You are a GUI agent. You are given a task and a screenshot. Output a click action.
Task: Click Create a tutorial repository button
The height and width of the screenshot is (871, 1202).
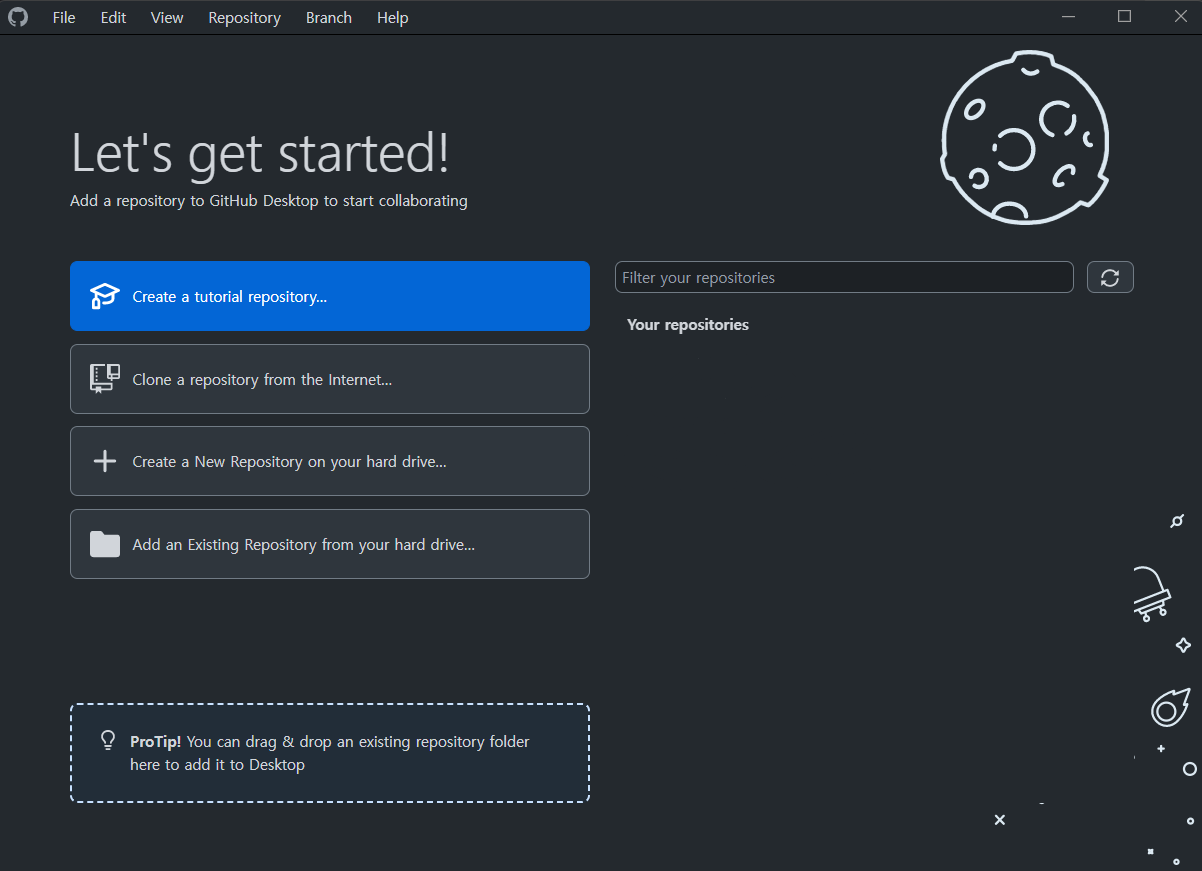330,296
